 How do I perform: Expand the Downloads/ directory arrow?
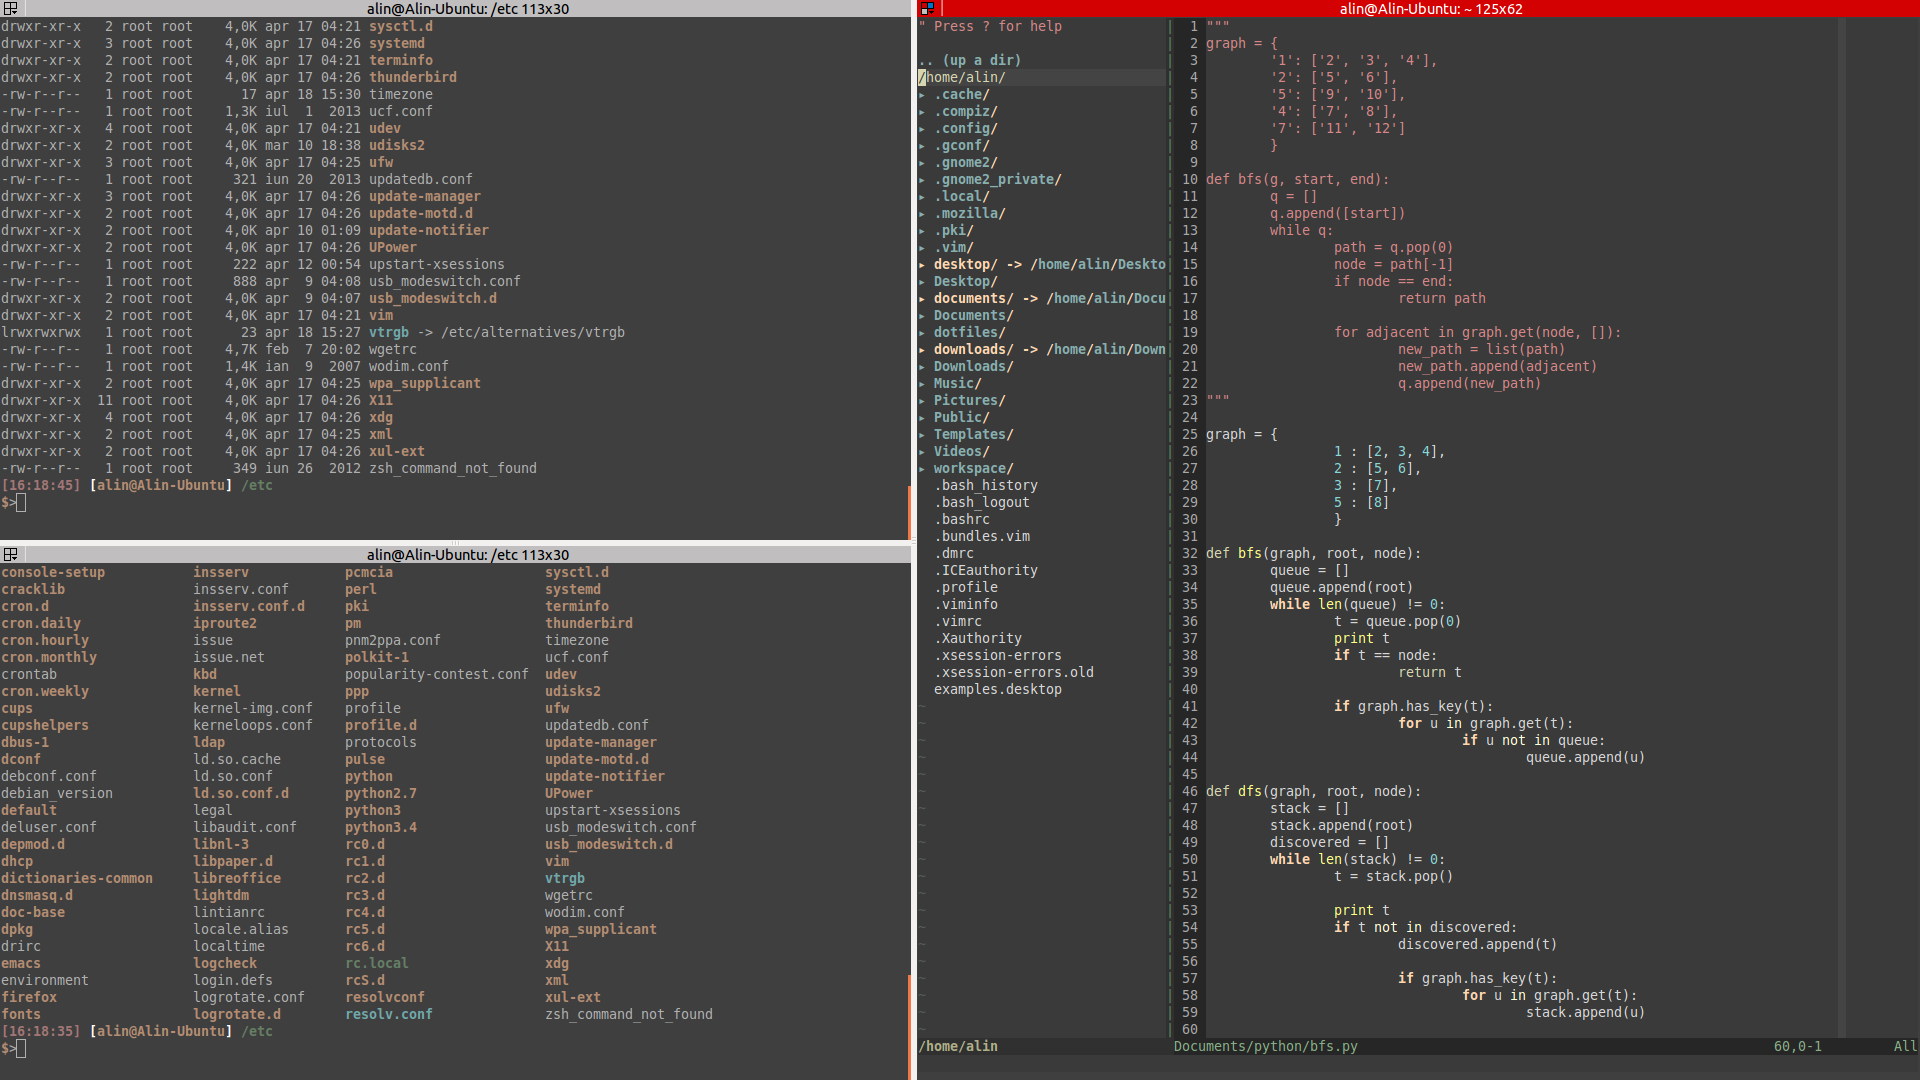(x=922, y=367)
